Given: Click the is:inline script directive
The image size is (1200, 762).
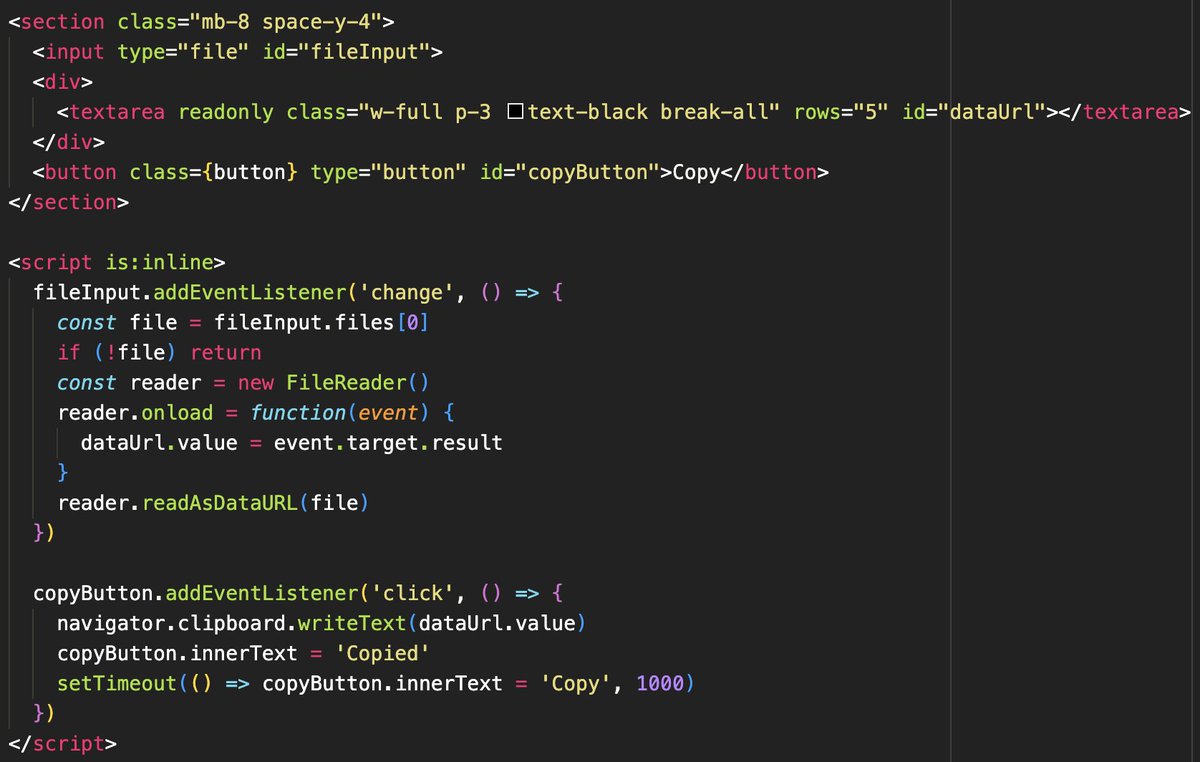Looking at the screenshot, I should pos(160,263).
